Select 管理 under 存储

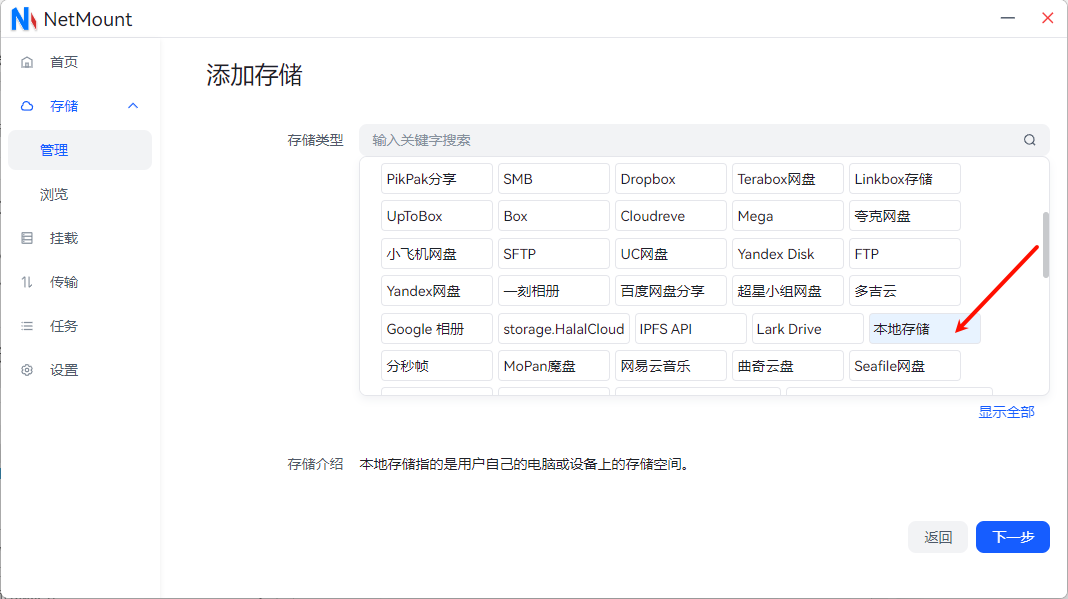pyautogui.click(x=80, y=150)
